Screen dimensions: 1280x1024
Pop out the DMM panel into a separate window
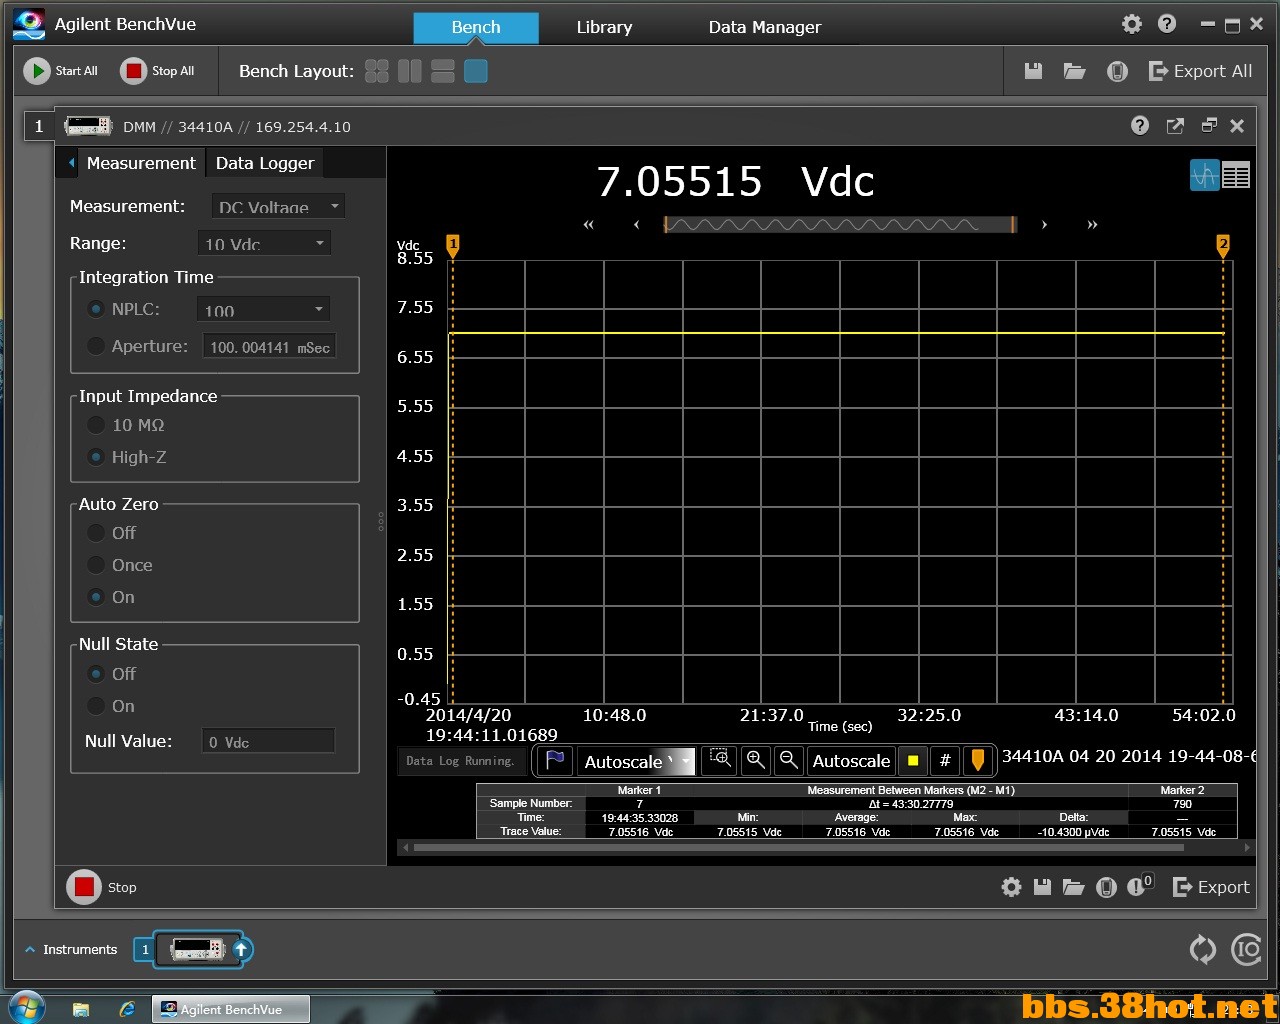[x=1175, y=126]
